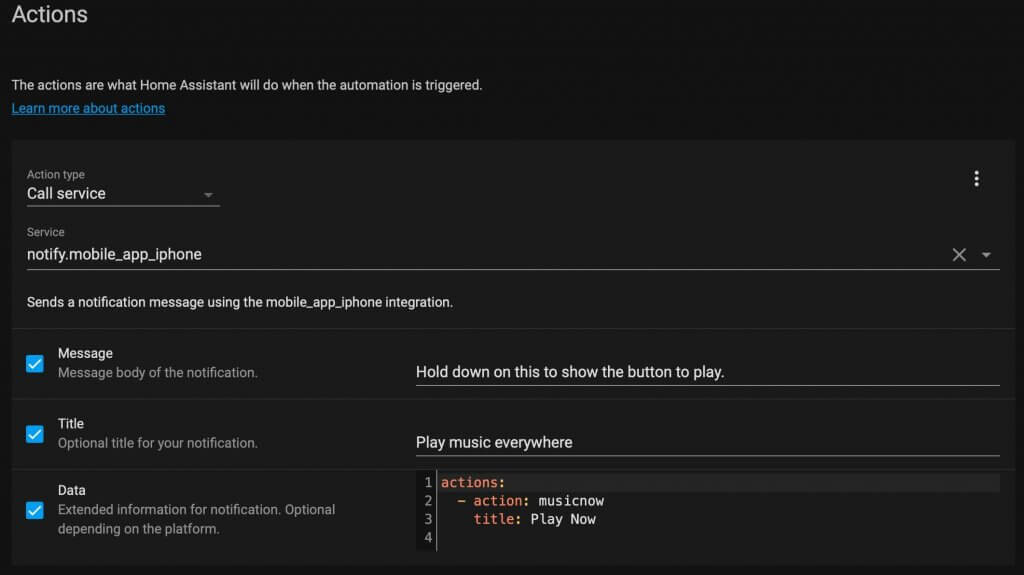This screenshot has height=575, width=1024.
Task: Open the Learn more about actions link
Action: coord(88,108)
